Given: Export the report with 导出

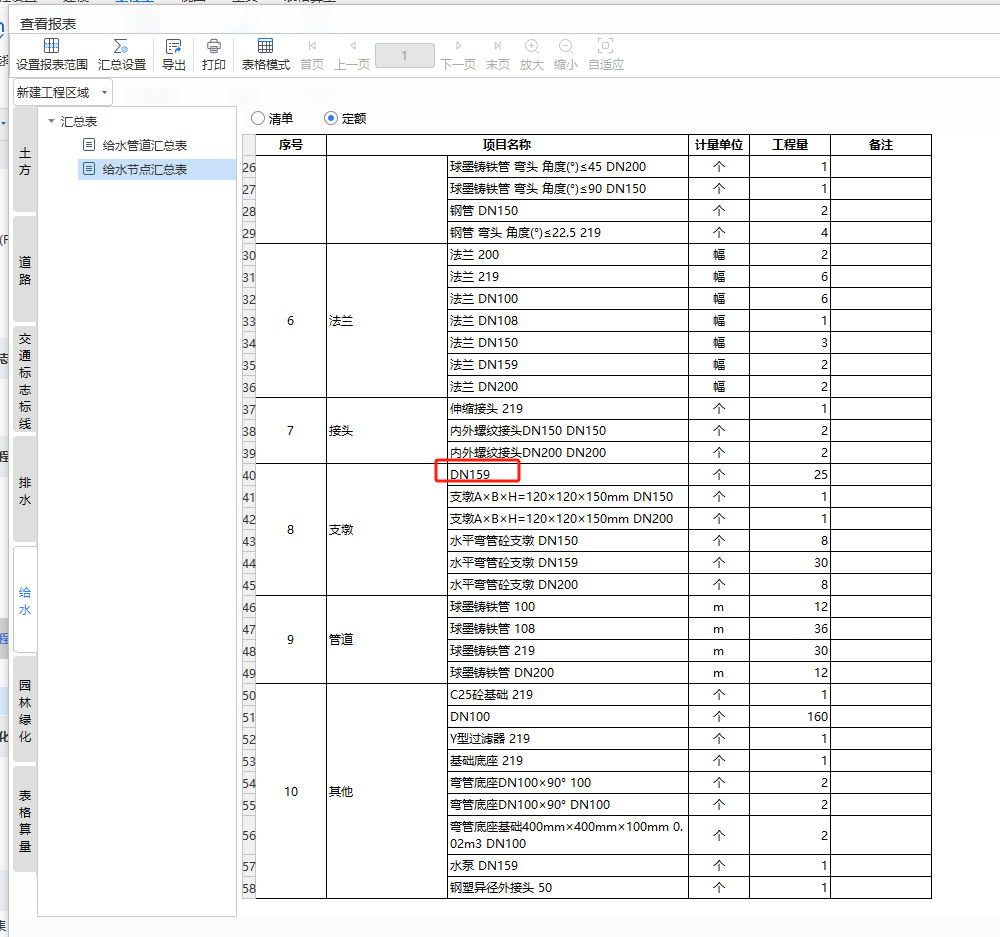Looking at the screenshot, I should click(x=173, y=54).
